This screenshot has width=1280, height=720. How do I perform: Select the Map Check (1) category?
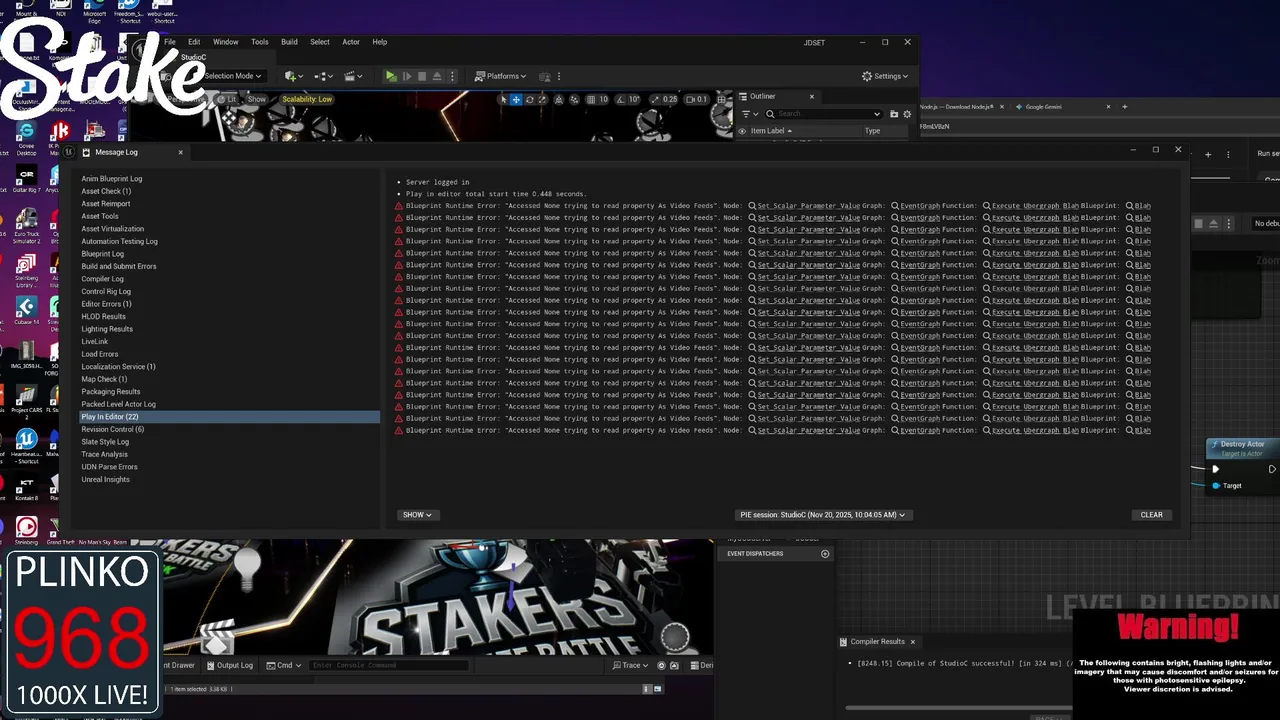click(x=104, y=379)
